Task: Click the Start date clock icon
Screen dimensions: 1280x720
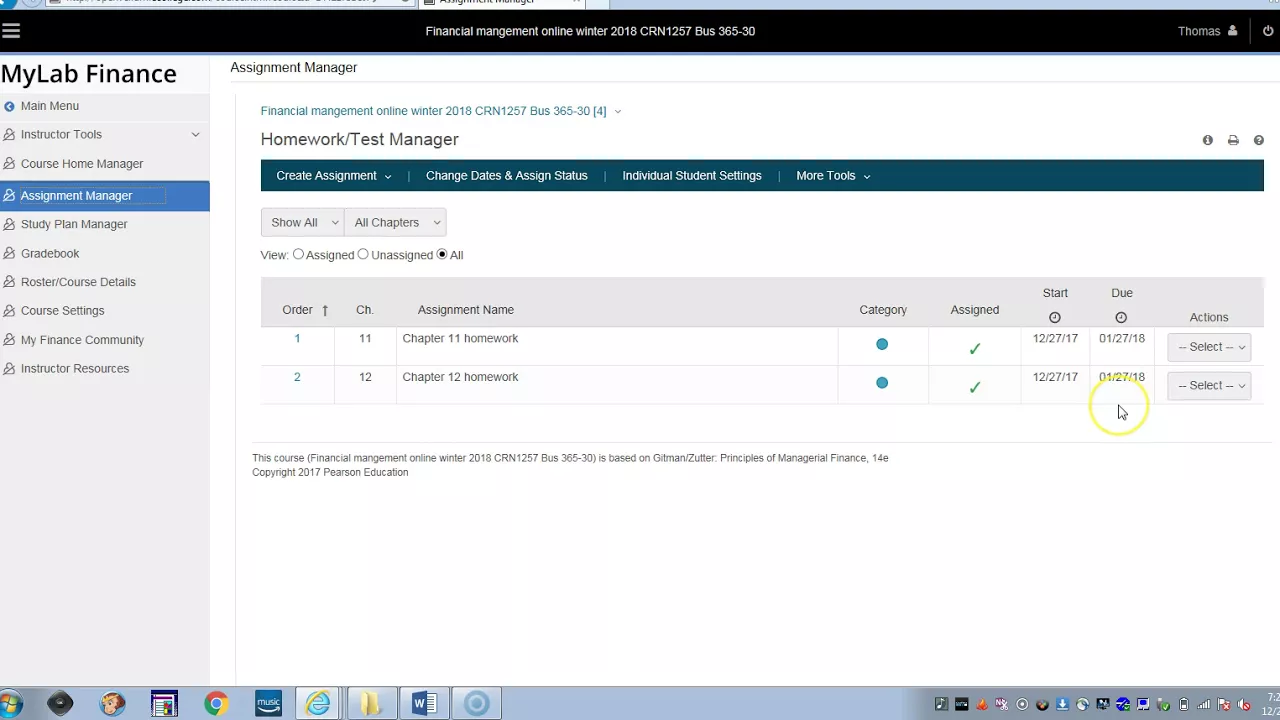Action: tap(1054, 318)
